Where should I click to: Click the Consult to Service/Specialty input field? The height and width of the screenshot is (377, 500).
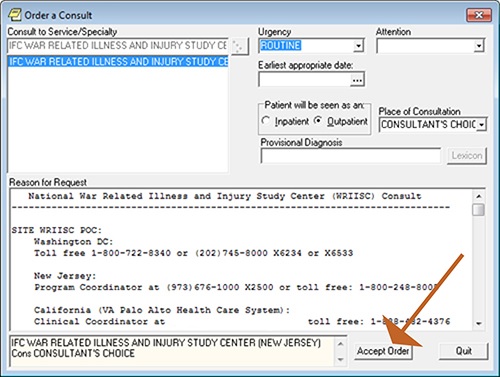click(x=118, y=46)
